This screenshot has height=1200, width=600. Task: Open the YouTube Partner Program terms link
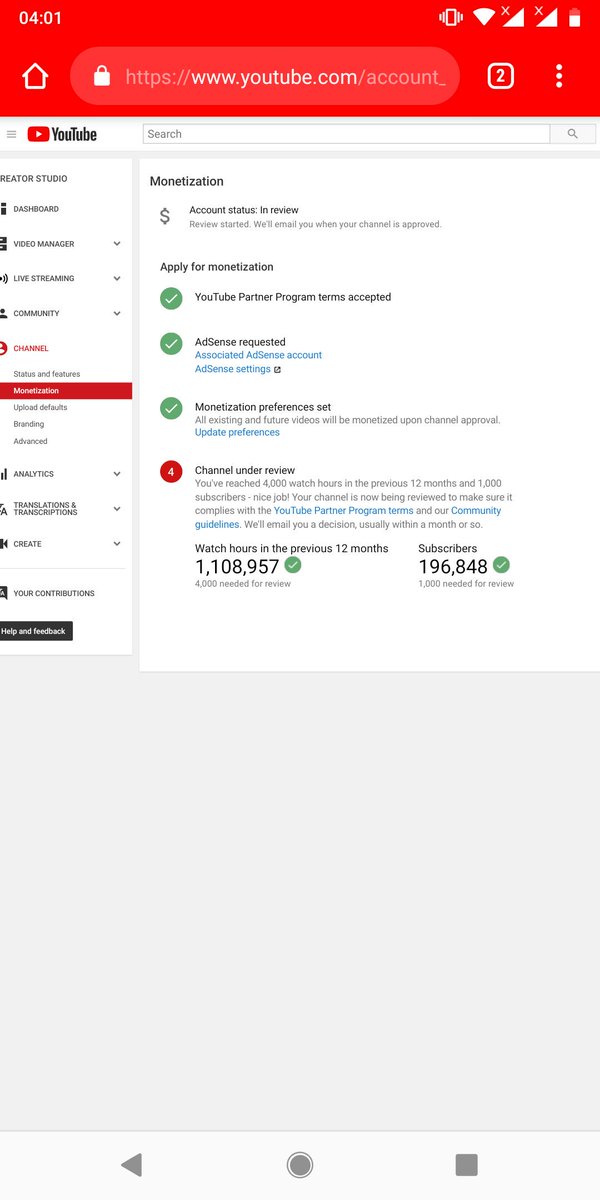(x=344, y=511)
